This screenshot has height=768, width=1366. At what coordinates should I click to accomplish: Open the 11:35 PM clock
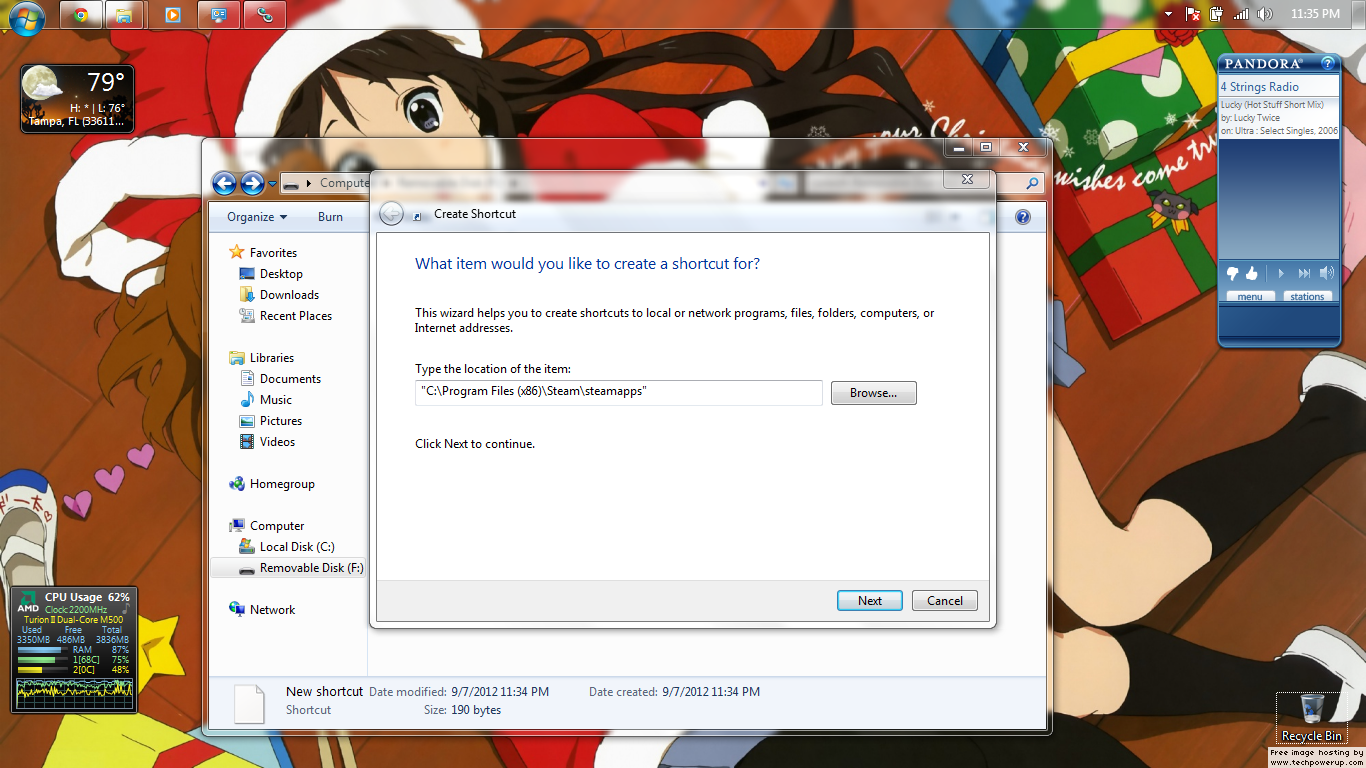pyautogui.click(x=1315, y=14)
